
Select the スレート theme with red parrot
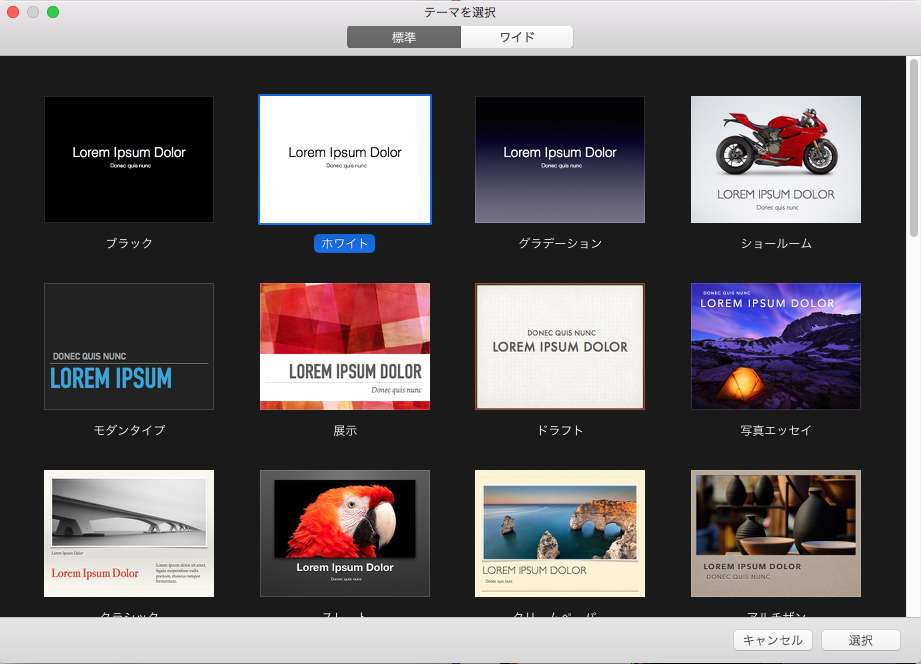coord(345,533)
